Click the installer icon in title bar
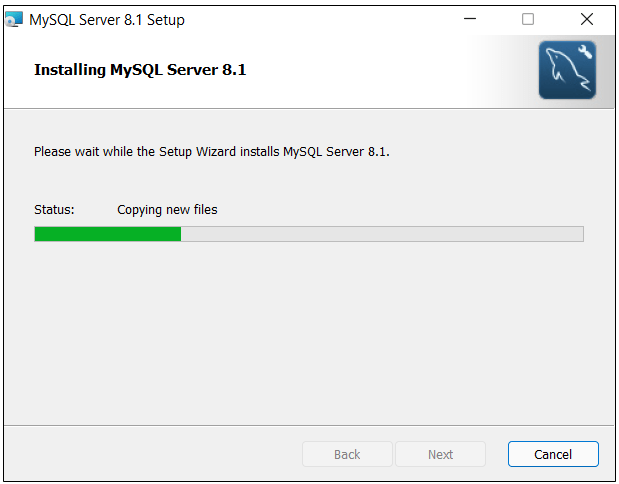The height and width of the screenshot is (484, 619). [x=14, y=19]
